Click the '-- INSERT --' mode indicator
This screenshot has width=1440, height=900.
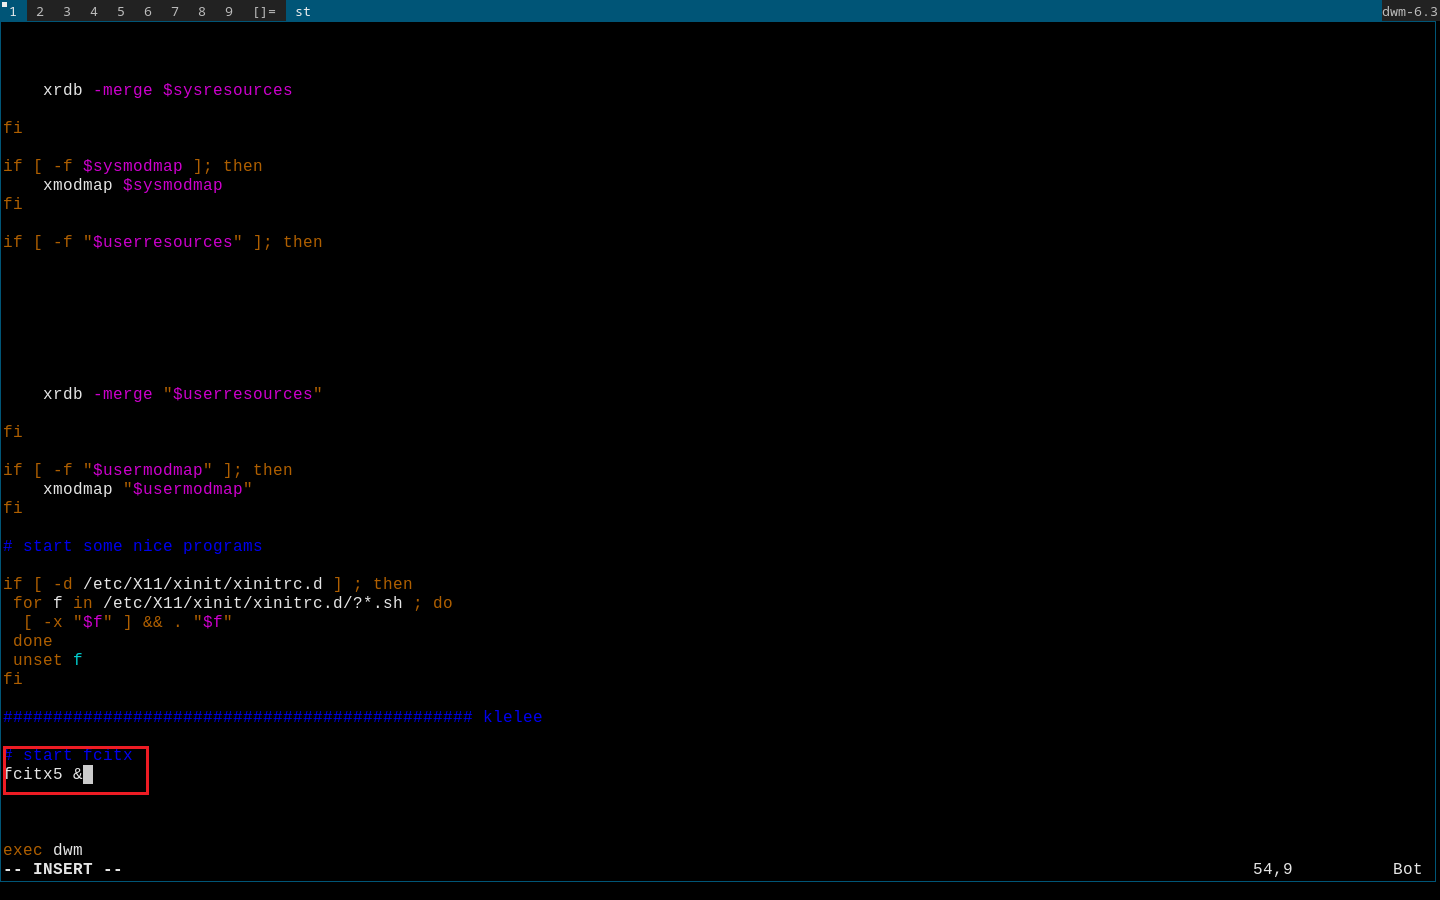pos(63,869)
